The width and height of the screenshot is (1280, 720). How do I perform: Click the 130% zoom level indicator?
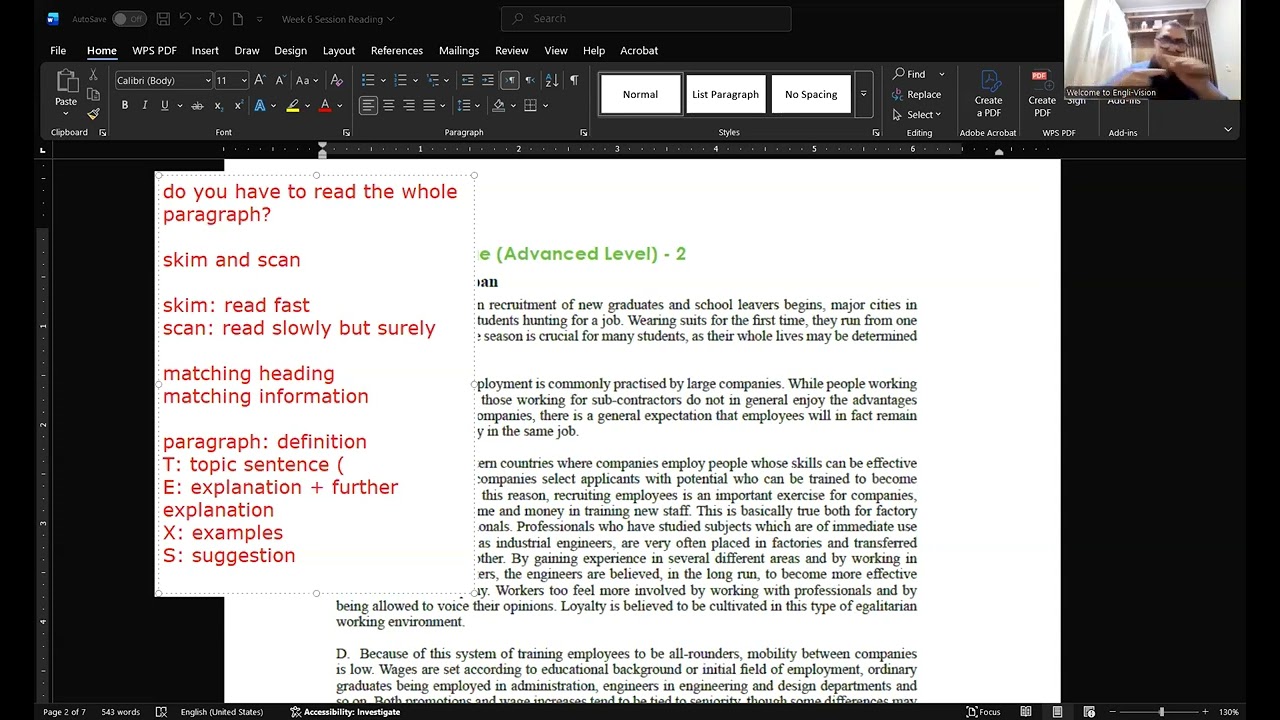pos(1228,712)
